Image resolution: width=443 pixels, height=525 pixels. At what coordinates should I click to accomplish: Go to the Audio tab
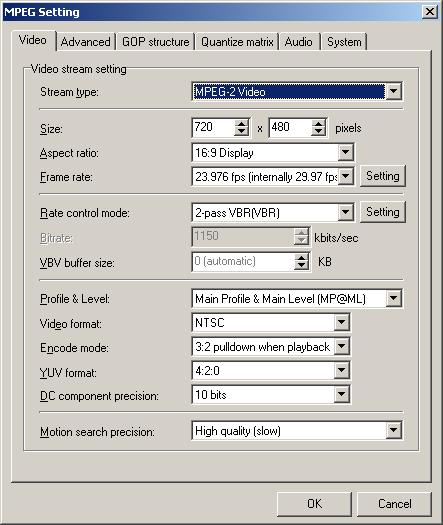pos(299,42)
